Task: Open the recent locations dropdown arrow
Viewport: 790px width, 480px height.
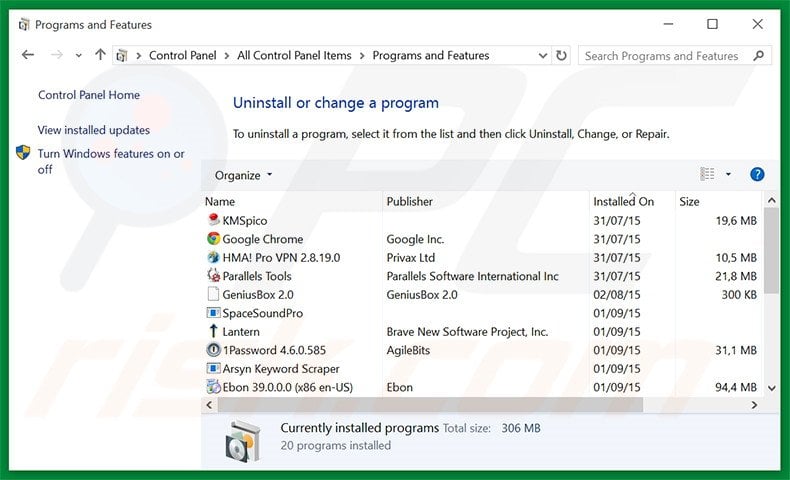Action: [79, 56]
